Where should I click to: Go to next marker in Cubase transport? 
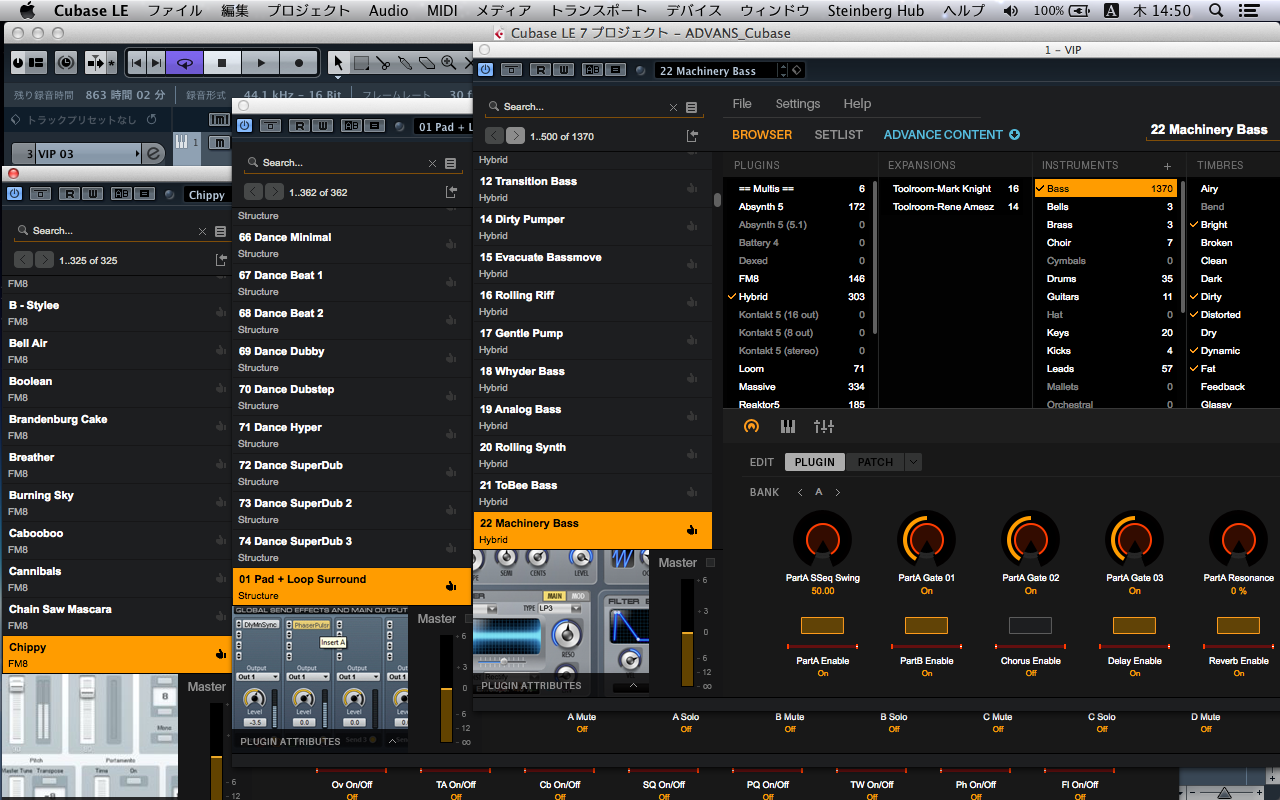pos(156,62)
